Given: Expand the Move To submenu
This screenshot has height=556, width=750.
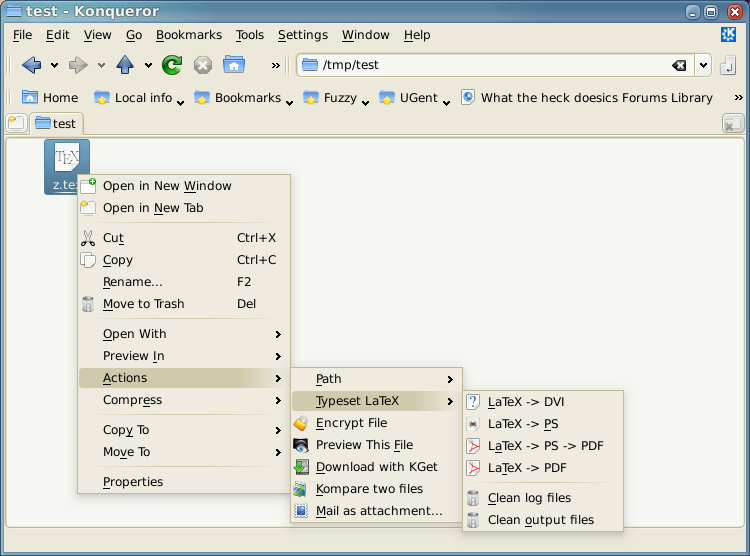Looking at the screenshot, I should click(x=184, y=452).
